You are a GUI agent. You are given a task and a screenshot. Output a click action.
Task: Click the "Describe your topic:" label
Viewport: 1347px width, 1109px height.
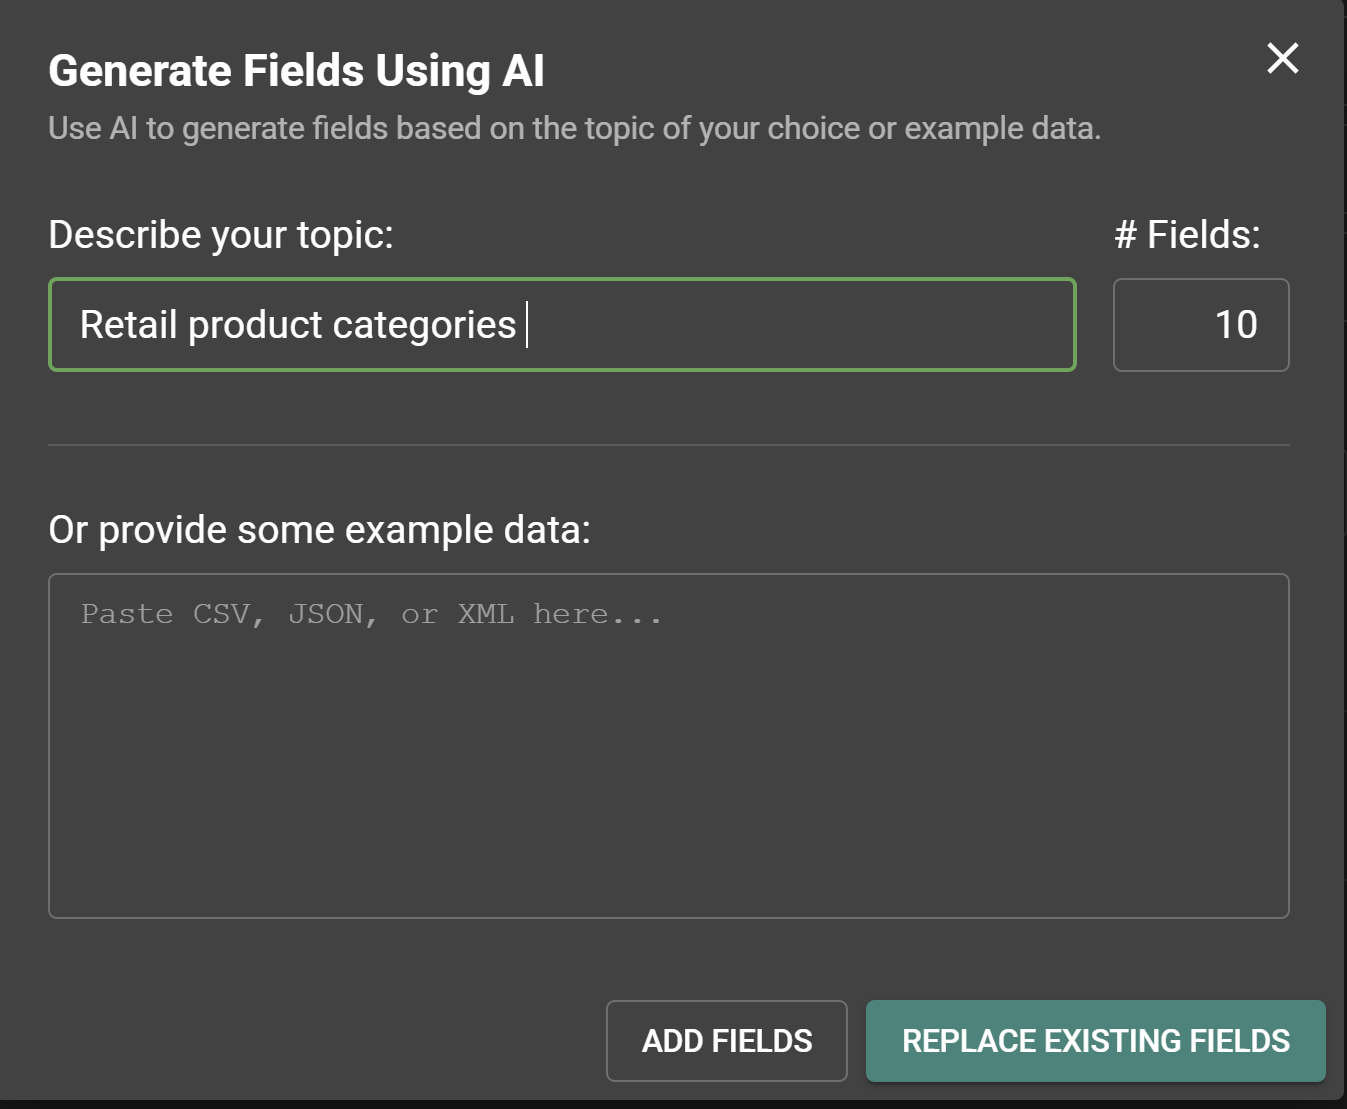point(221,235)
